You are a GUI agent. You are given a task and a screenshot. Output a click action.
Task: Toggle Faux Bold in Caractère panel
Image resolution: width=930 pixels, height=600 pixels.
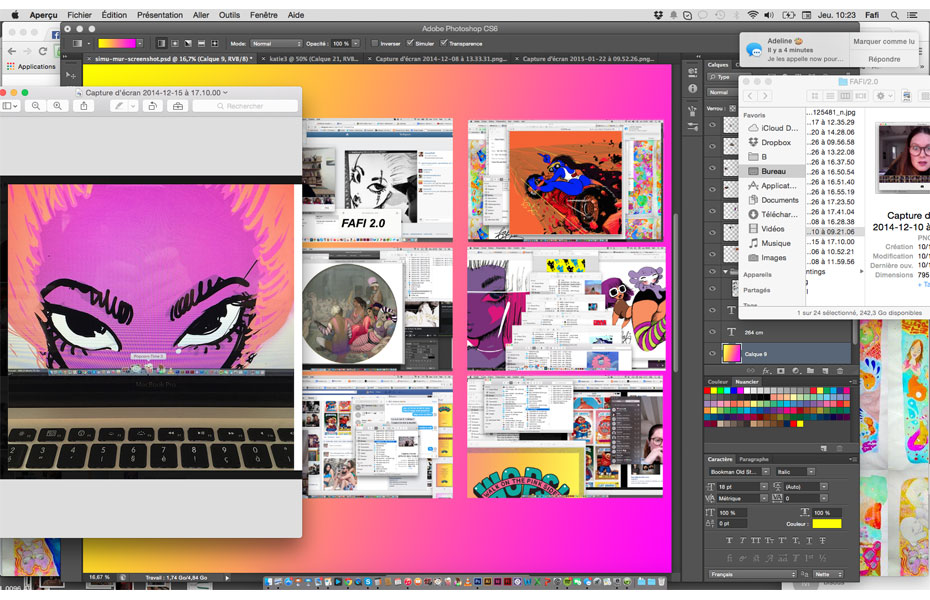click(x=729, y=540)
